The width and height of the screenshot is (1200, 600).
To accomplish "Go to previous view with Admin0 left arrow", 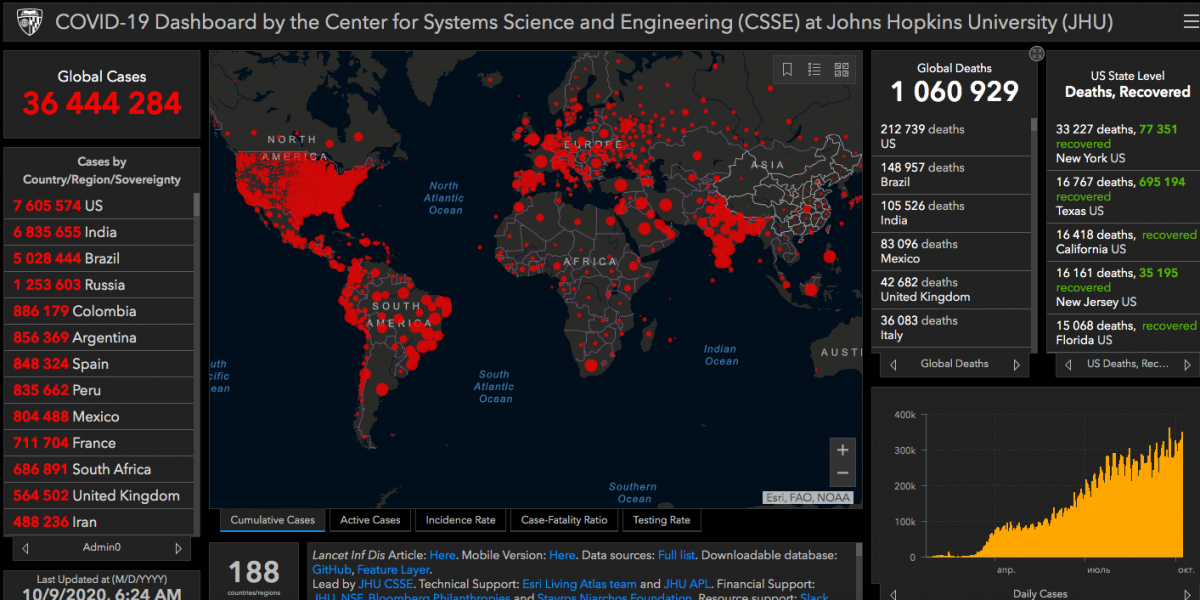I will 25,548.
